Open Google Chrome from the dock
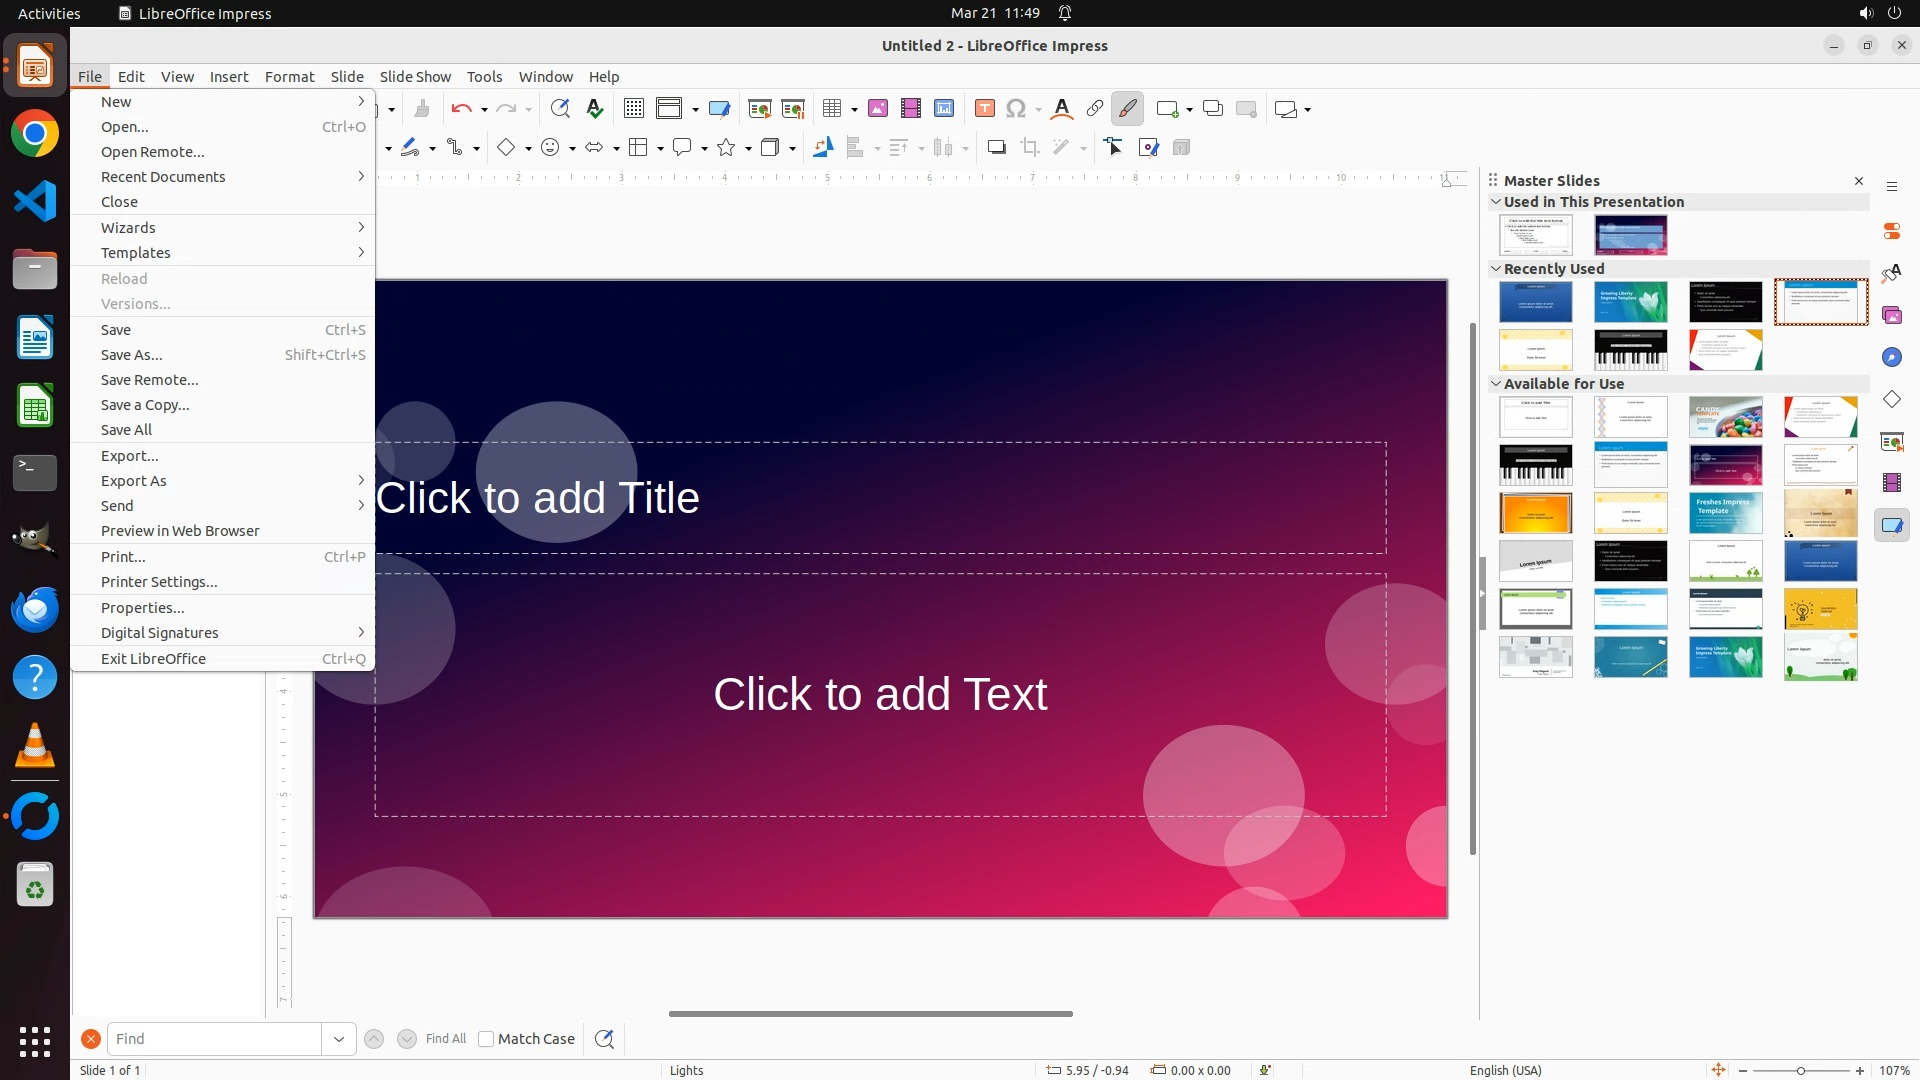1920x1080 pixels. click(x=35, y=134)
